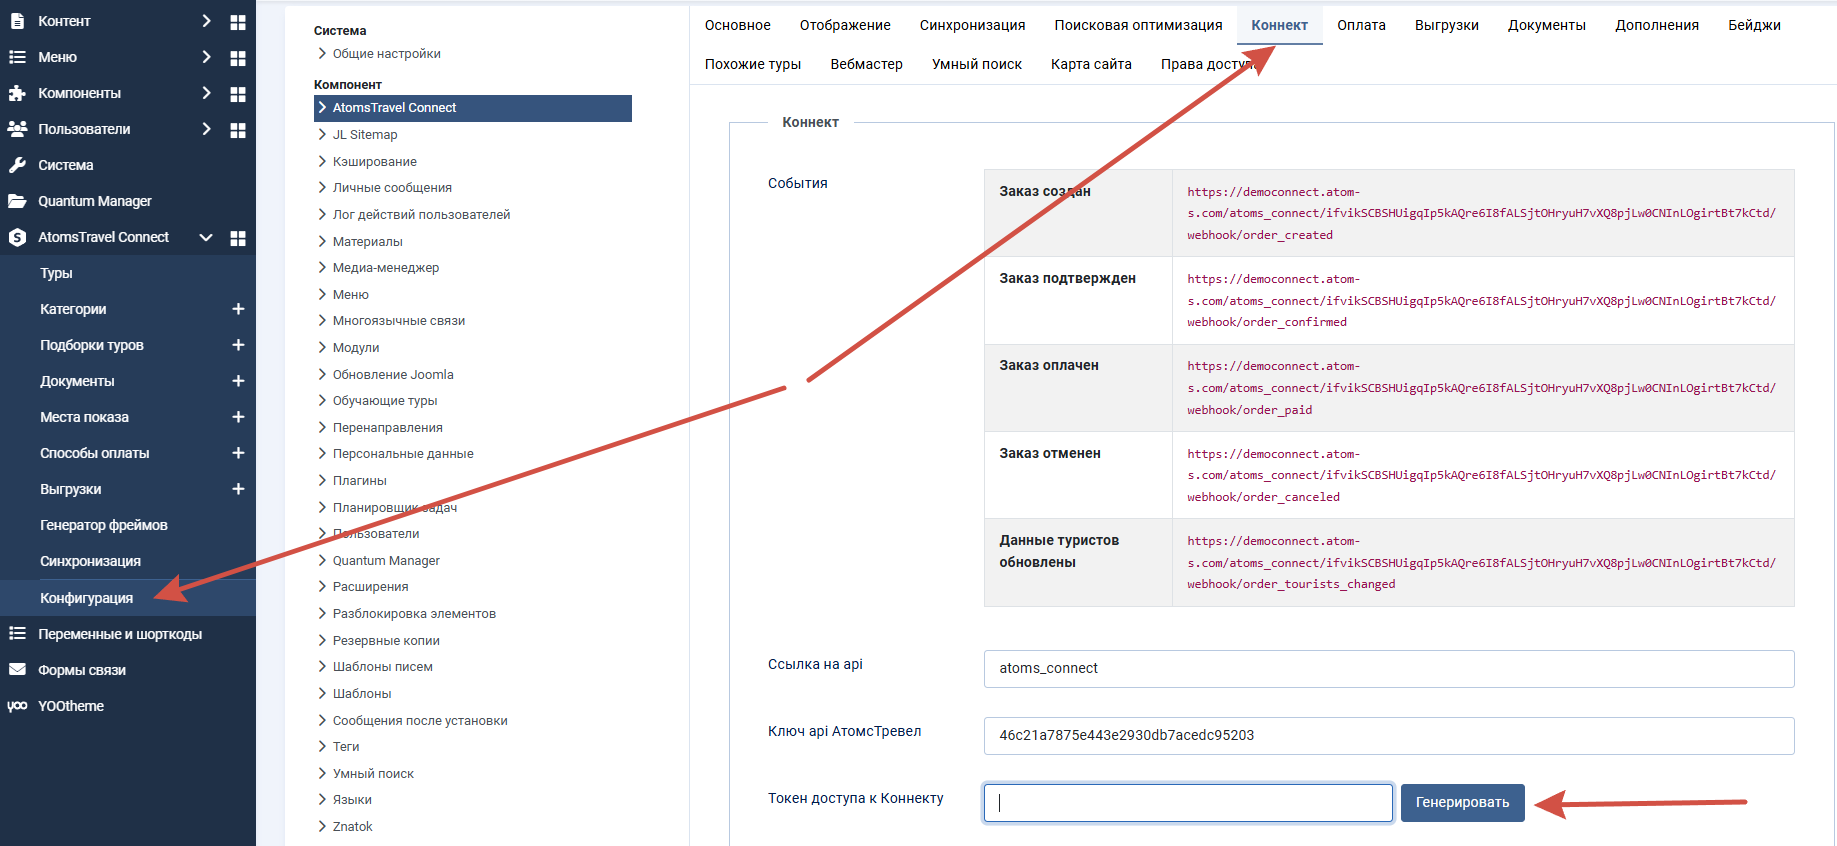
Task: Open dashboard grid icon beside AtomsTravel Connect
Action: (238, 238)
